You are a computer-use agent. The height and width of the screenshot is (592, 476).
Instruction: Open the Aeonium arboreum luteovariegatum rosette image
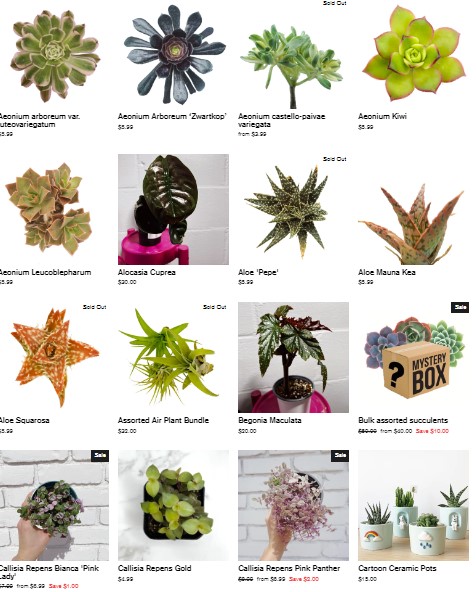[x=54, y=54]
